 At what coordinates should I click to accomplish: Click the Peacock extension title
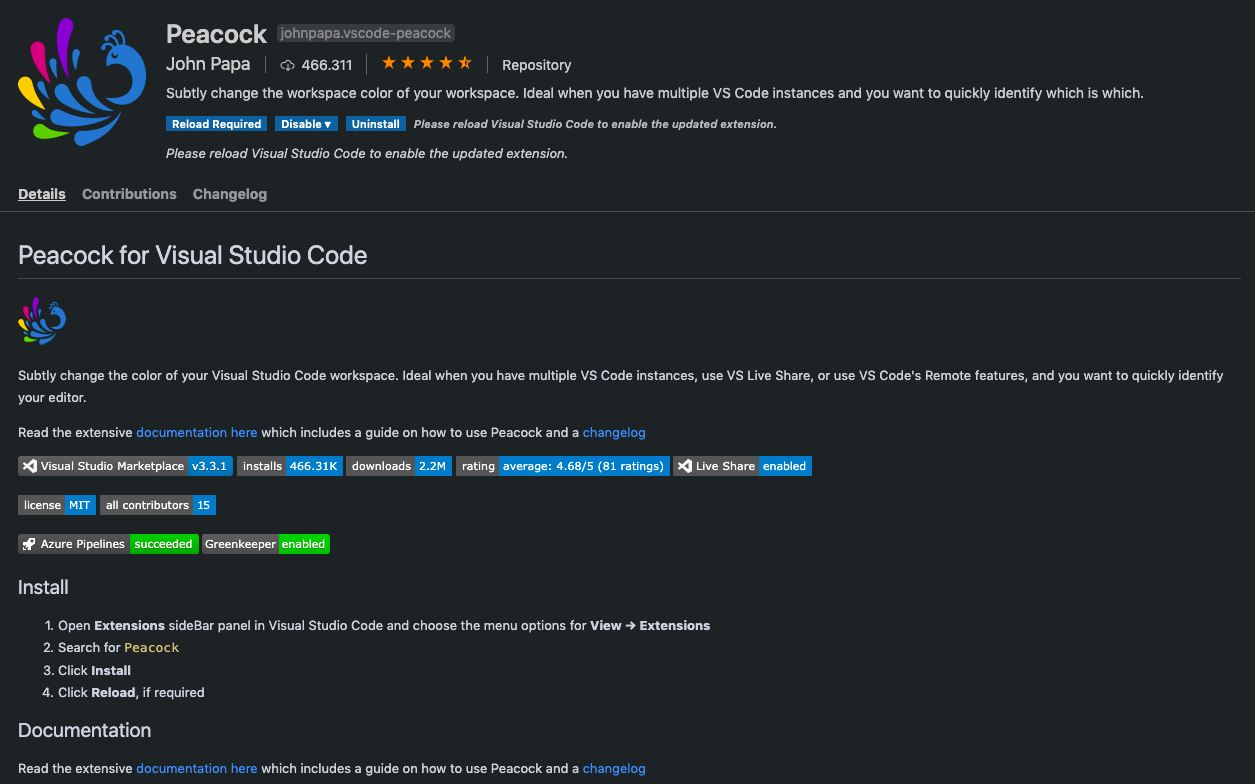point(216,34)
